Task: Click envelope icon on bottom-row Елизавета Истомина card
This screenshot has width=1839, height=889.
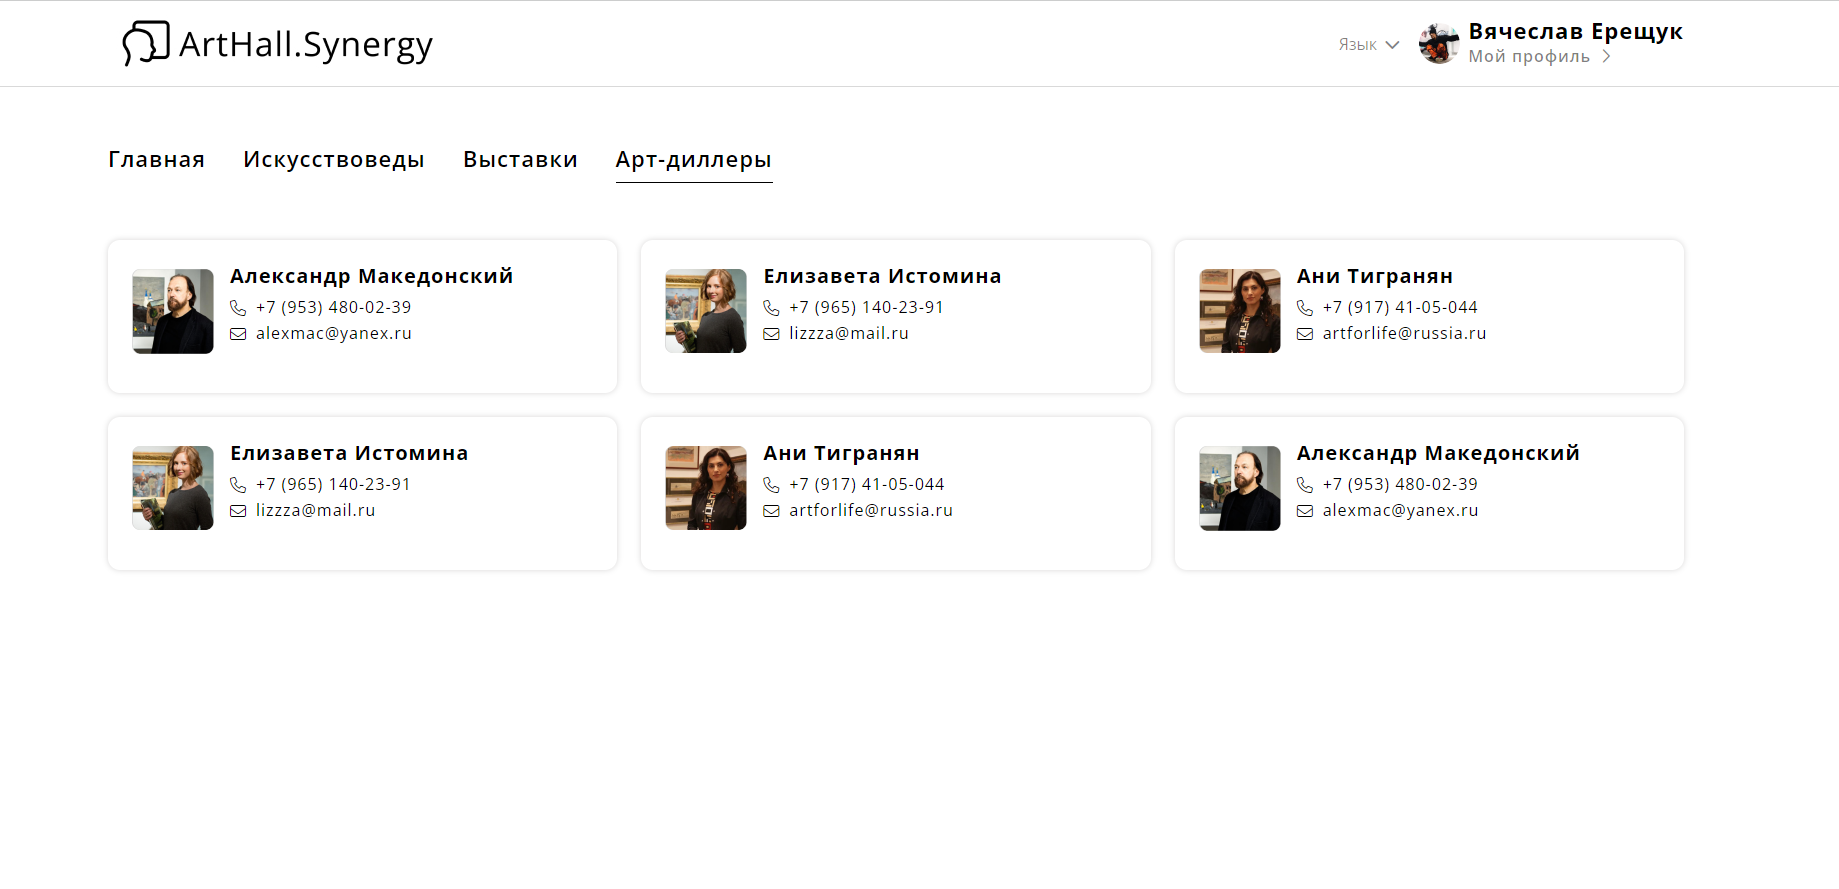Action: click(x=238, y=511)
